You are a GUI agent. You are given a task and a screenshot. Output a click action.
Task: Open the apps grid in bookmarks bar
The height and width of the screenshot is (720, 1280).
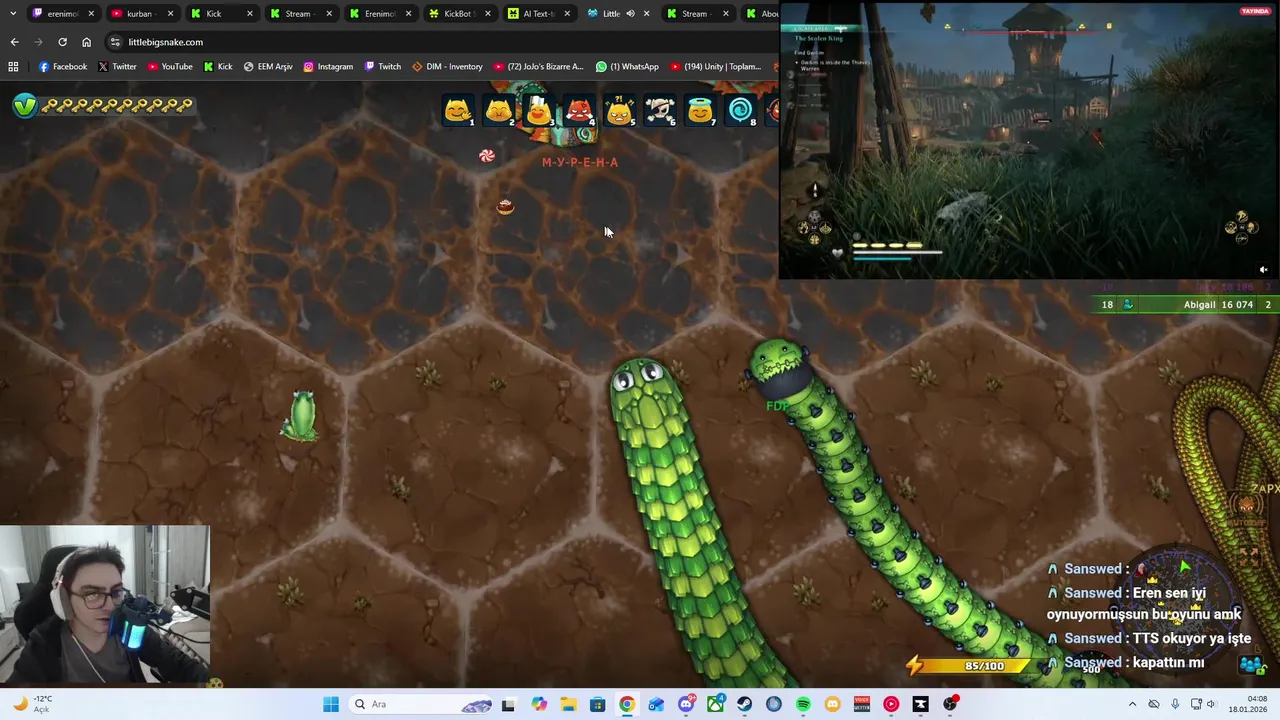(13, 67)
